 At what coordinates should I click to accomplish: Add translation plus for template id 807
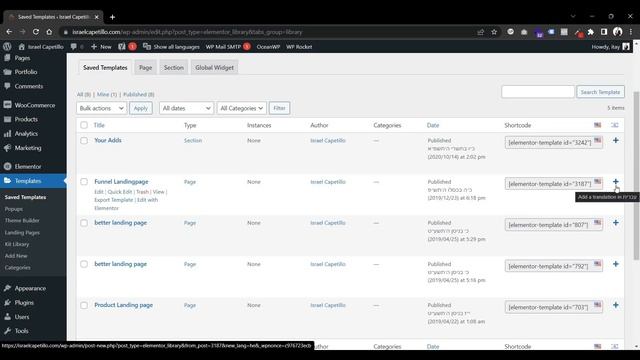coord(616,223)
